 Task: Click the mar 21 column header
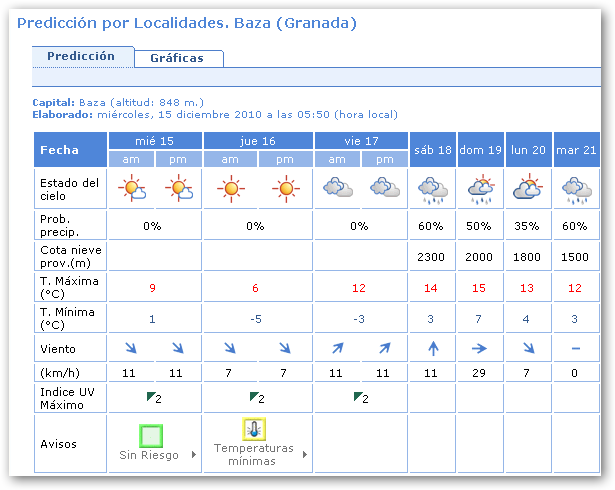576,150
